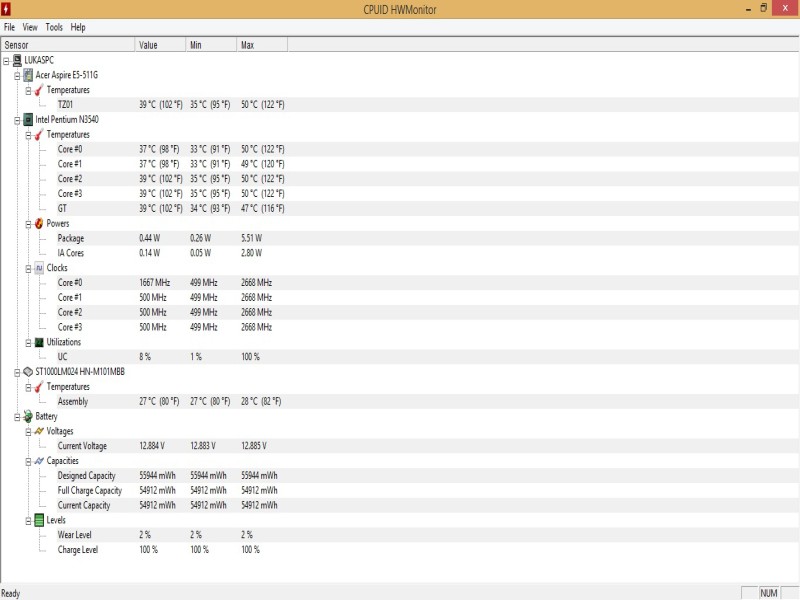Collapse Temperatures under Acer Aspire
The width and height of the screenshot is (800, 600).
(x=29, y=91)
